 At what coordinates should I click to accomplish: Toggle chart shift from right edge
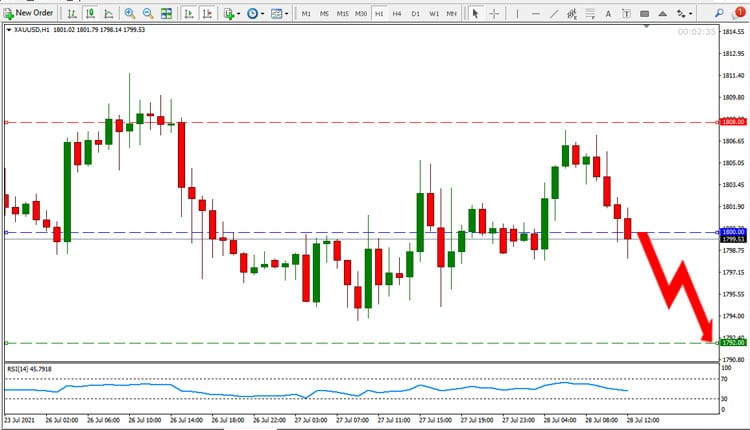(x=207, y=13)
